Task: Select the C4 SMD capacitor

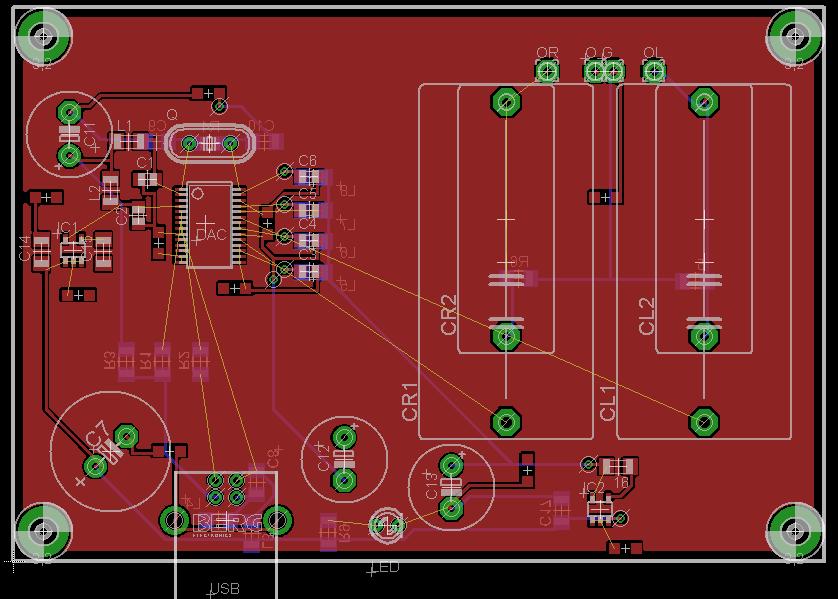Action: pyautogui.click(x=309, y=241)
